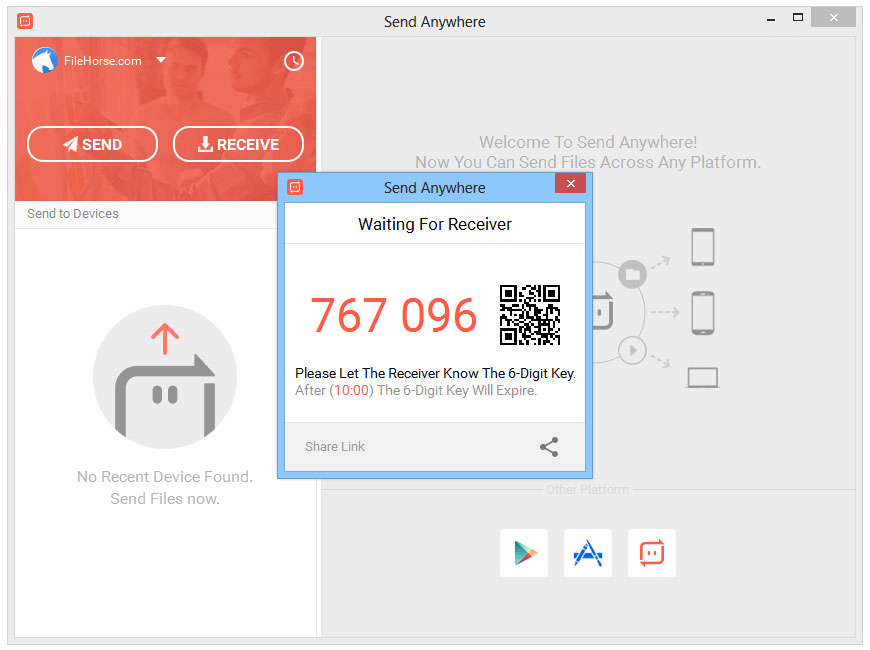The image size is (870, 650).
Task: Click the Share Link text
Action: tap(335, 447)
